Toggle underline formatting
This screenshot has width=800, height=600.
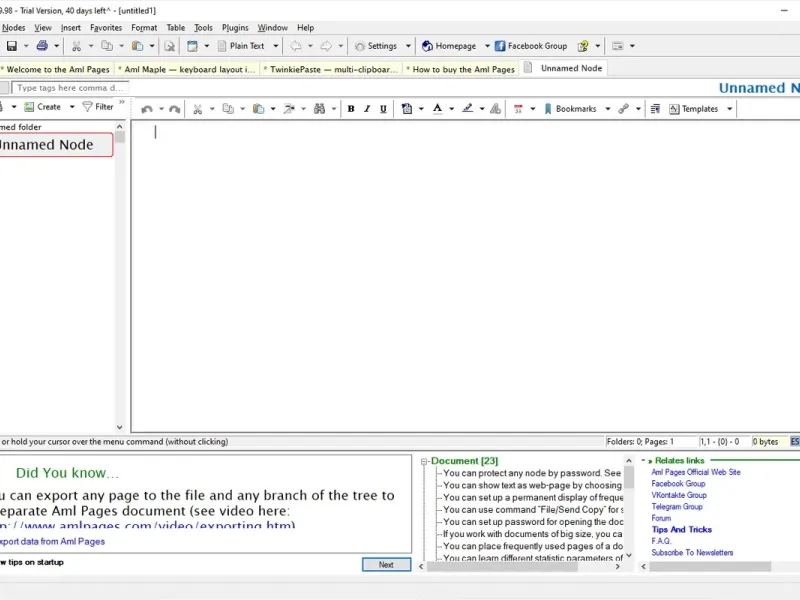[383, 108]
